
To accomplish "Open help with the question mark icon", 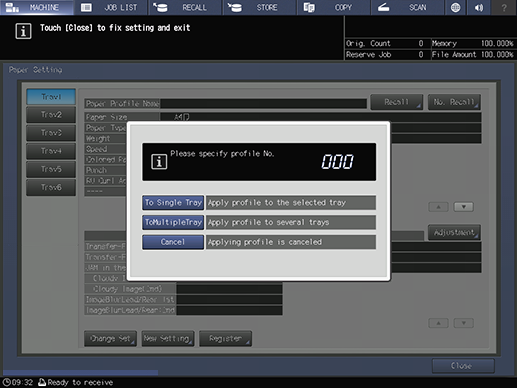I will click(504, 7).
